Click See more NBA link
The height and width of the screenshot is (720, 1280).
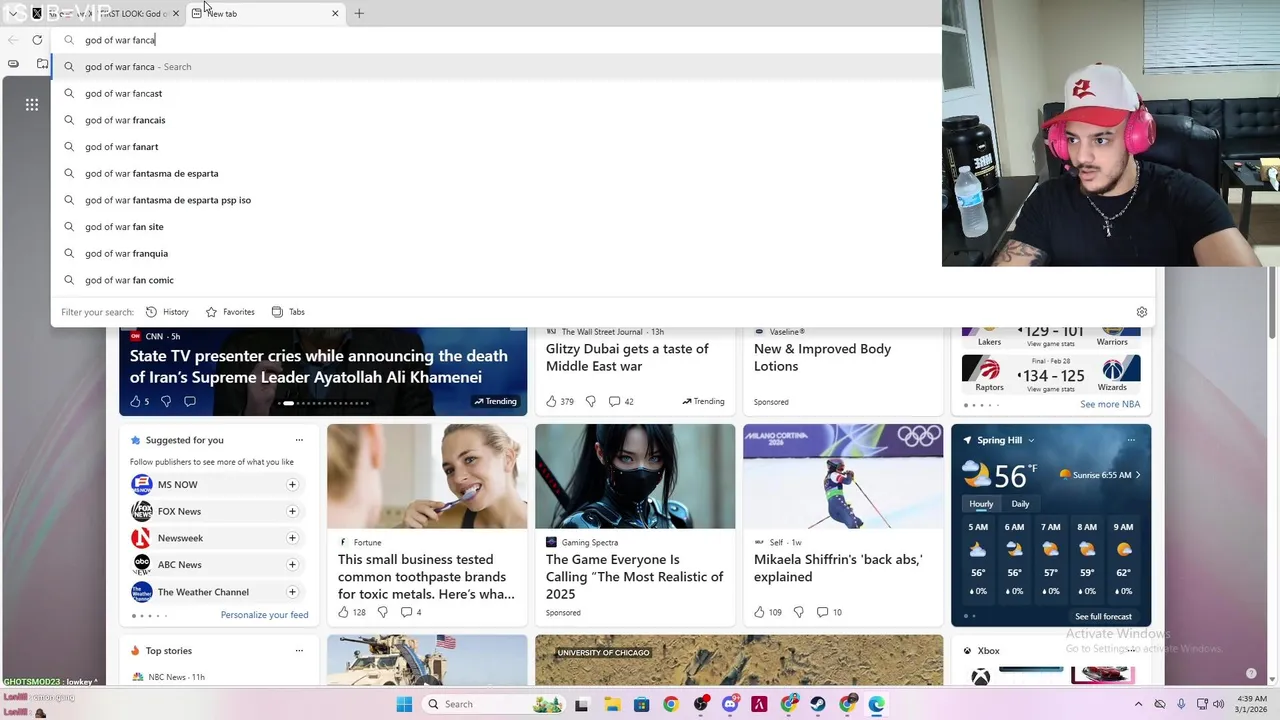(x=1109, y=404)
